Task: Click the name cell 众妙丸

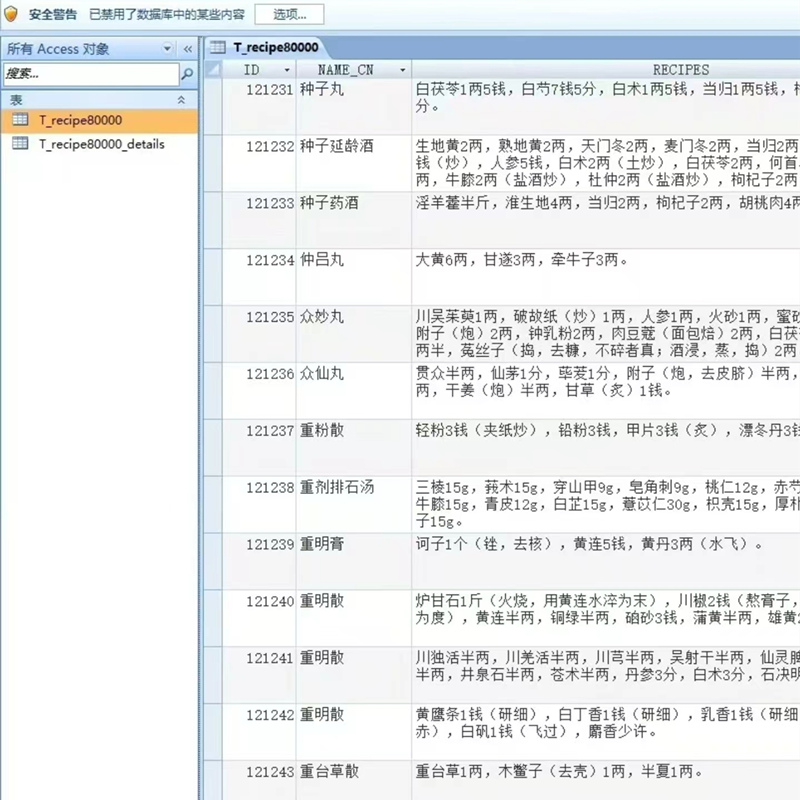Action: 354,334
